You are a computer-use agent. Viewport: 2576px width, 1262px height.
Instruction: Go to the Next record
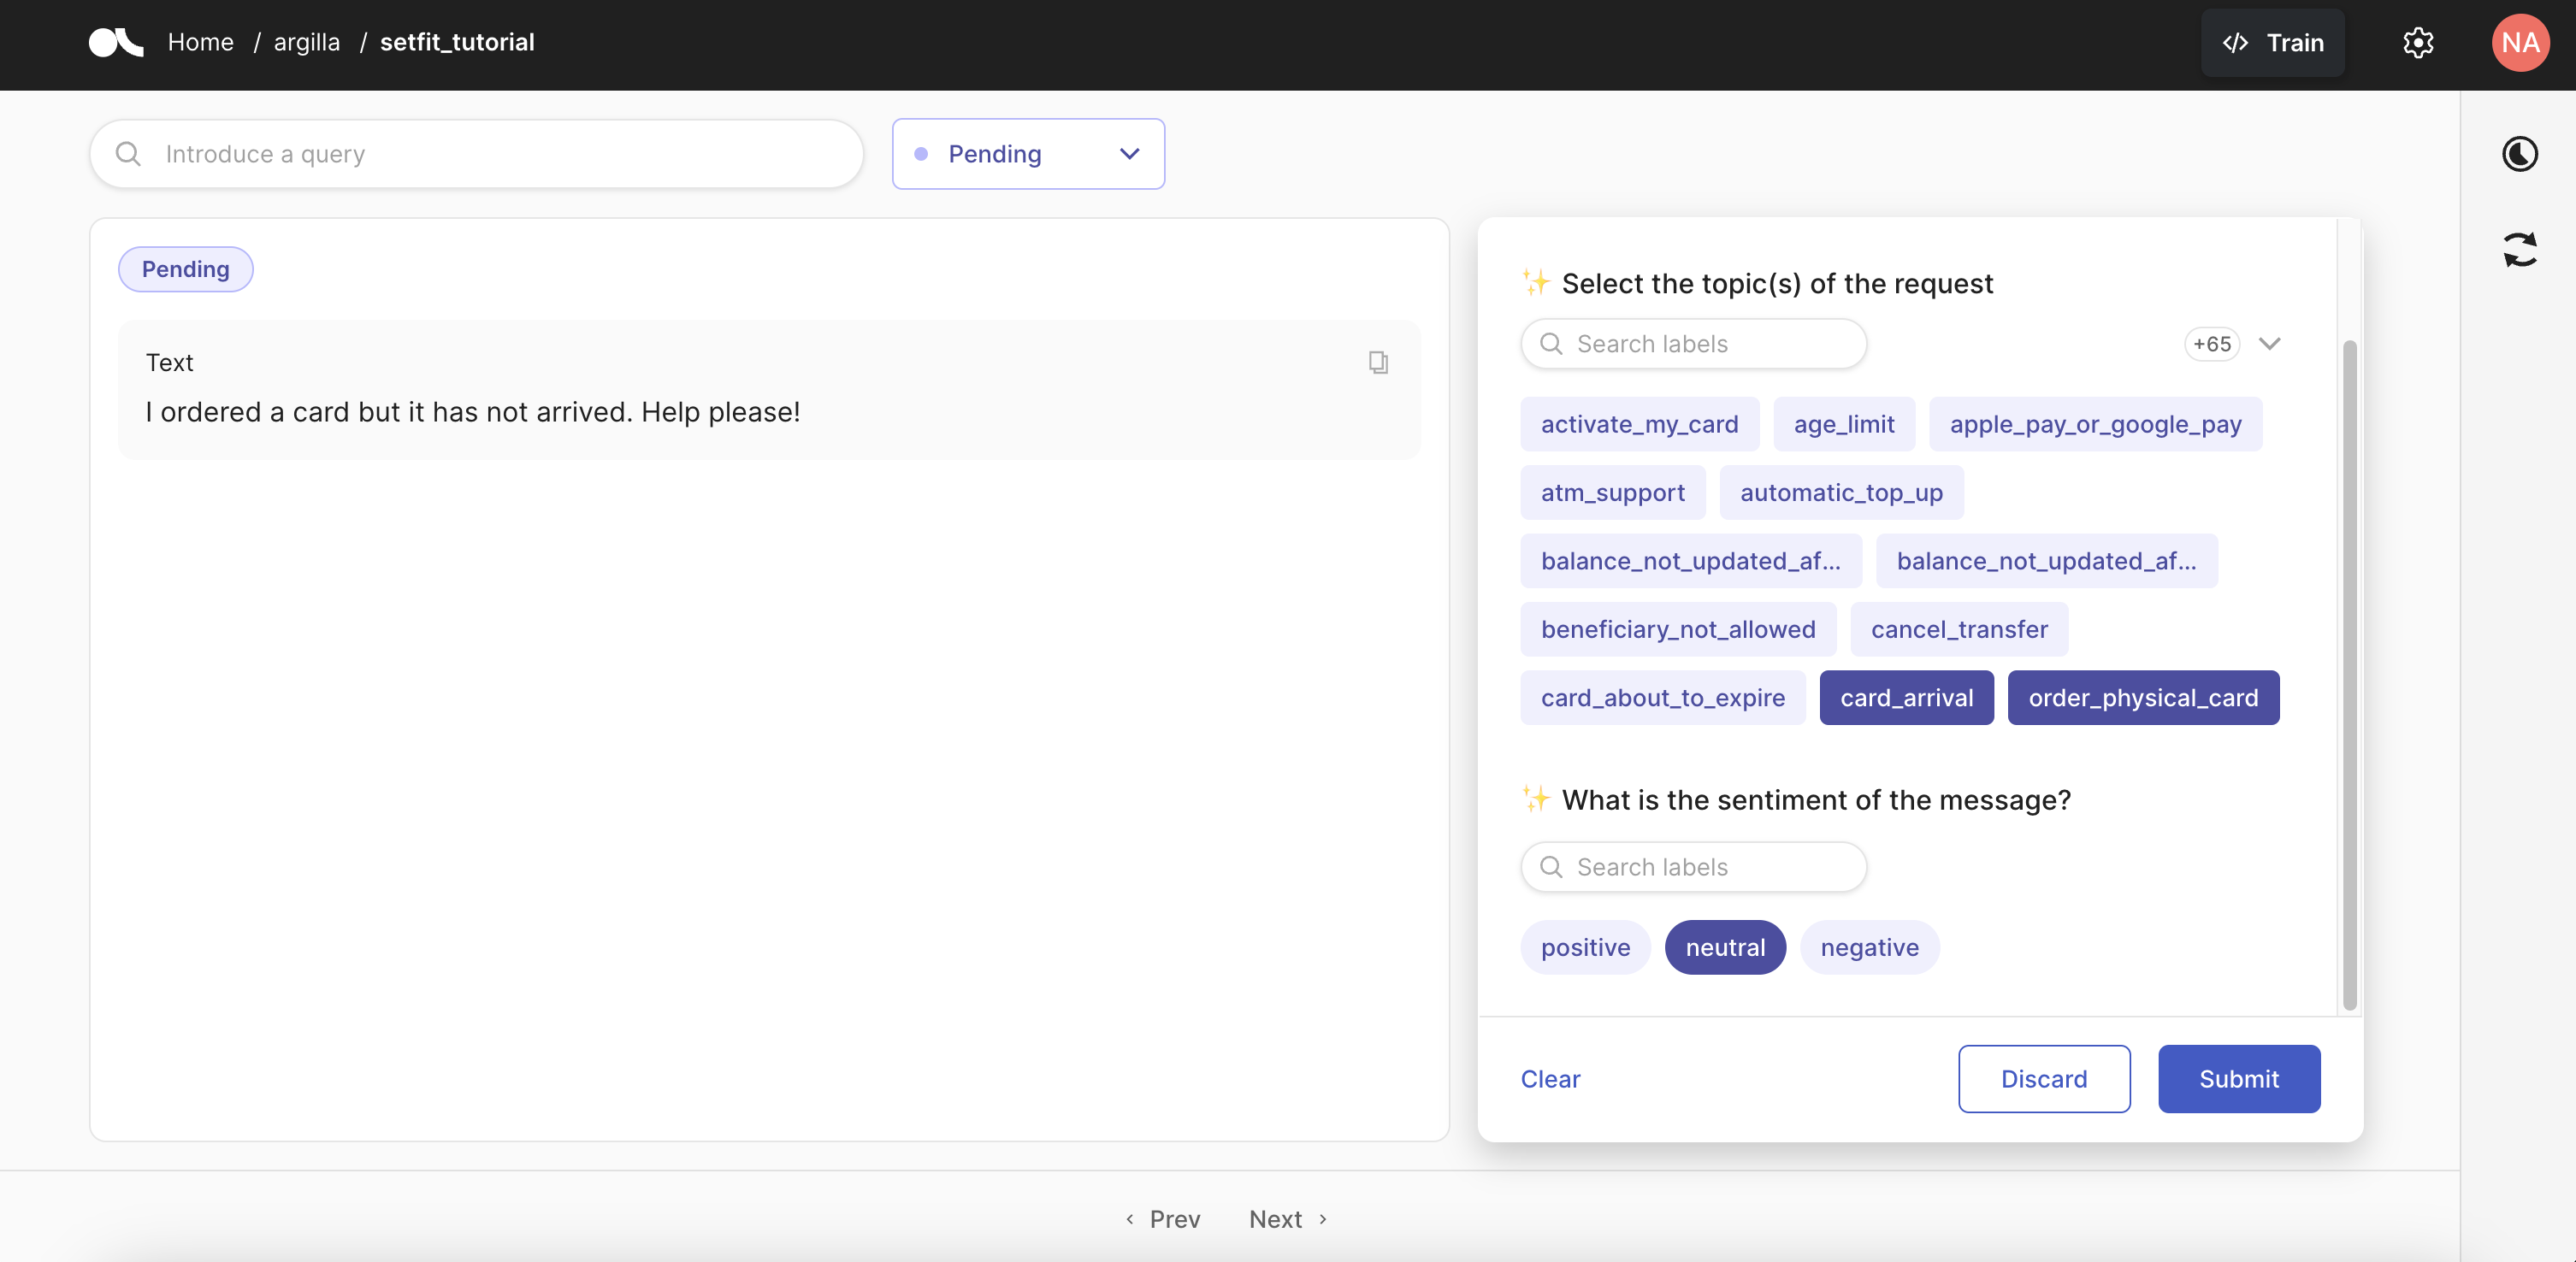(1287, 1219)
